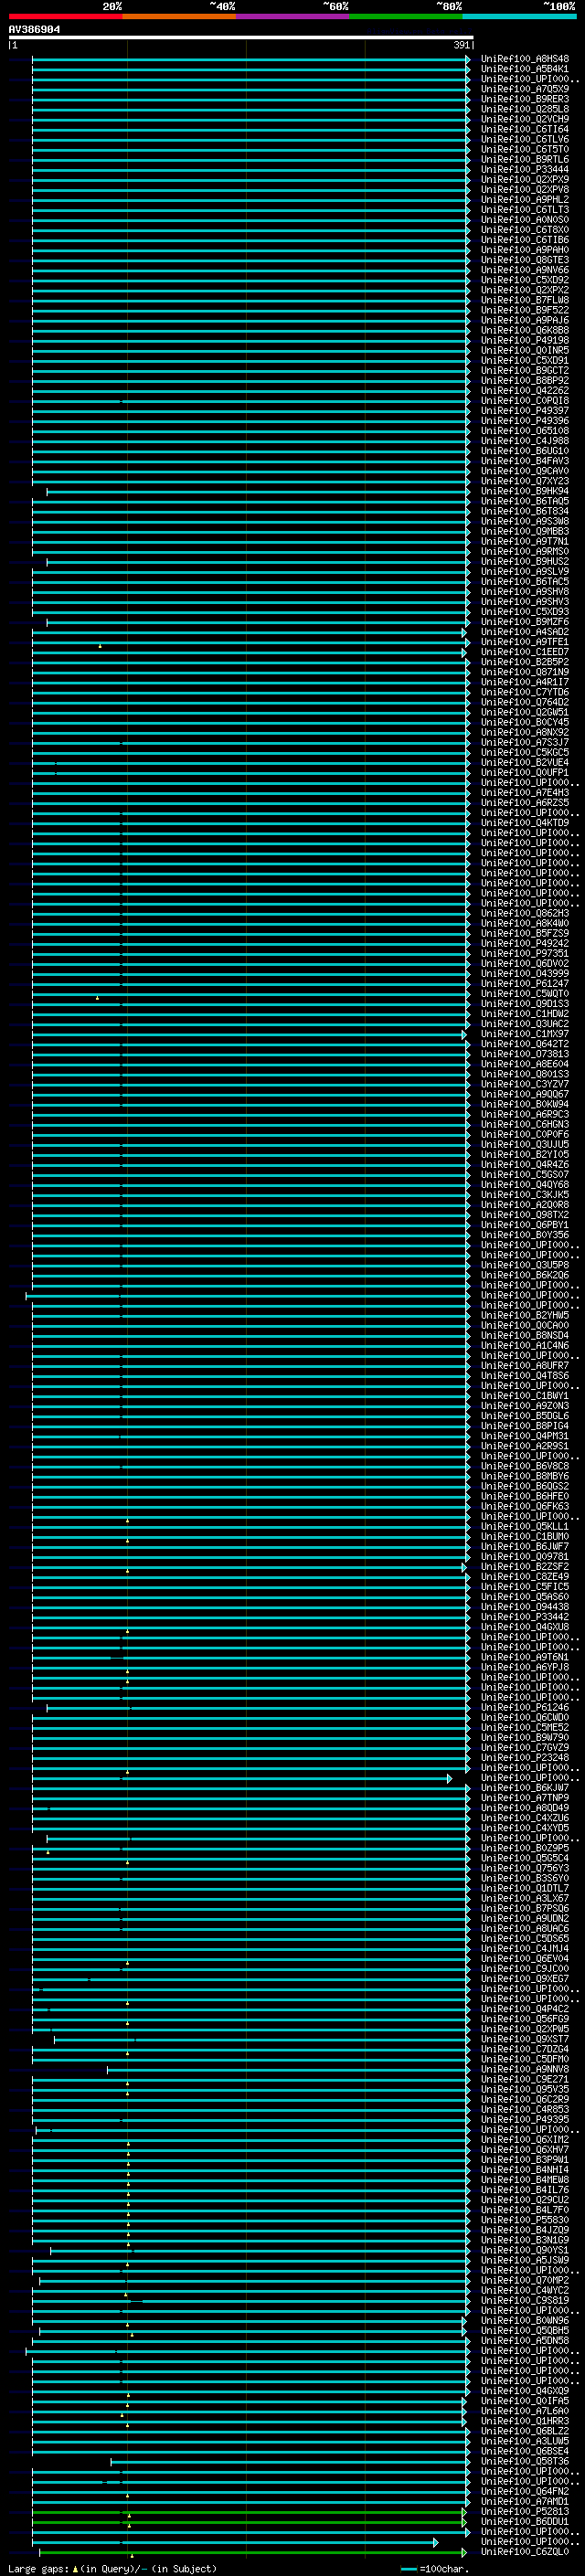This screenshot has width=585, height=2576.
Task: Select the UniRef100_C6TI64 label
Action: click(525, 129)
